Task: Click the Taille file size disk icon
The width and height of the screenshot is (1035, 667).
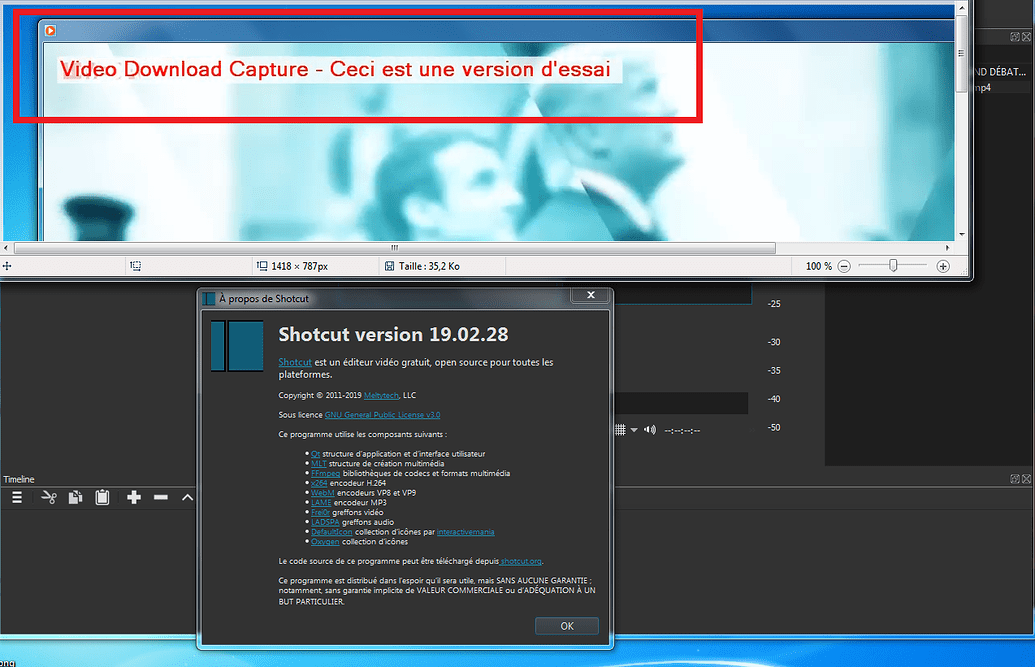Action: click(x=389, y=265)
